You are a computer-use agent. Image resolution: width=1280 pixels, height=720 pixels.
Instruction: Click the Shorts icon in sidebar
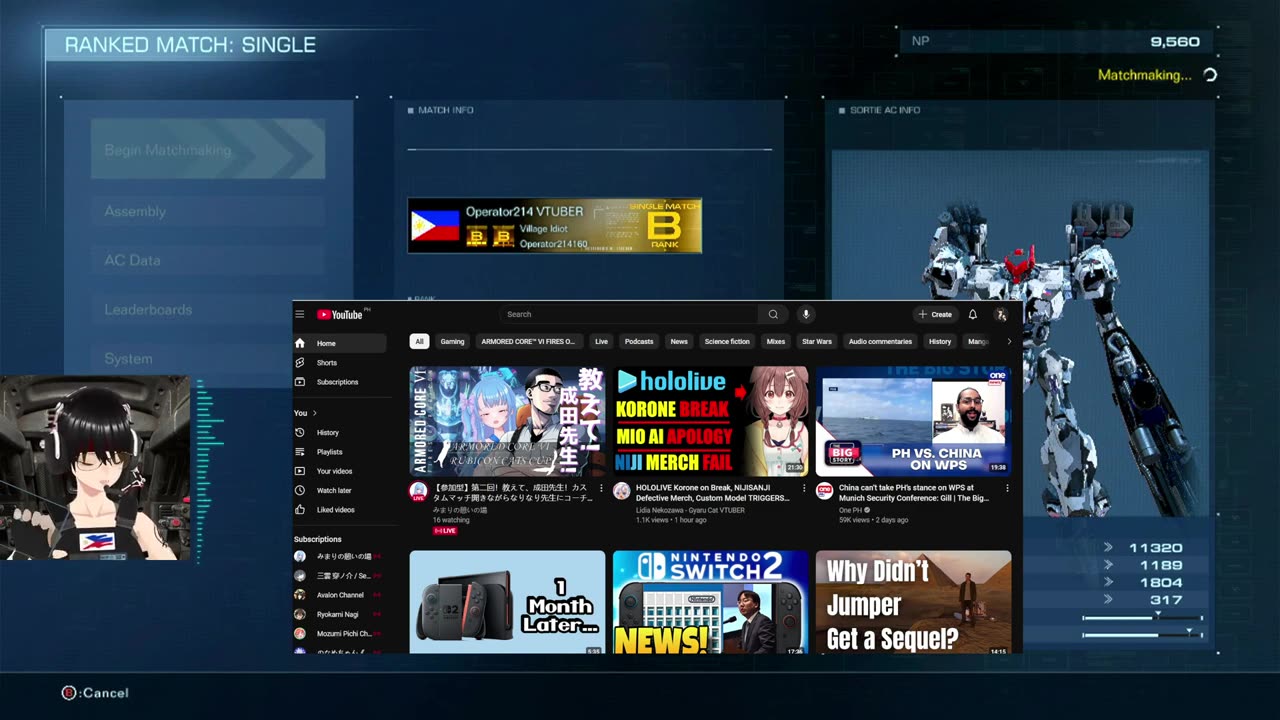point(300,362)
